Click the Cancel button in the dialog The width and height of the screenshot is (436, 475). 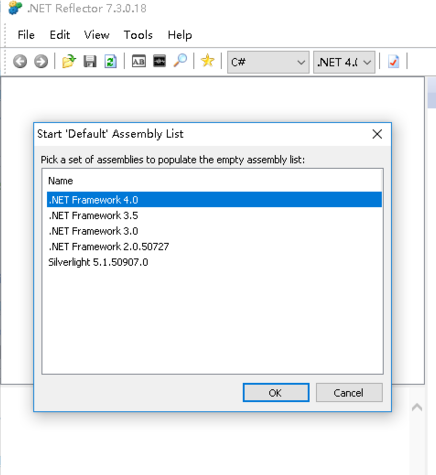pyautogui.click(x=349, y=393)
